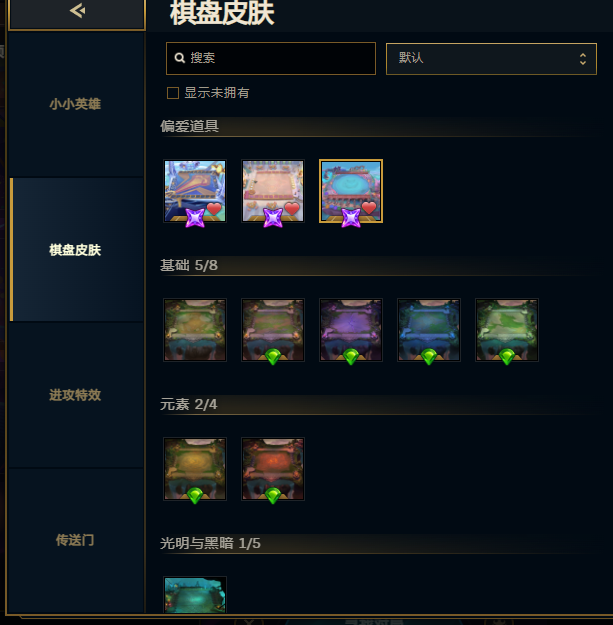Click the back arrow icon
This screenshot has width=613, height=625.
(x=77, y=11)
